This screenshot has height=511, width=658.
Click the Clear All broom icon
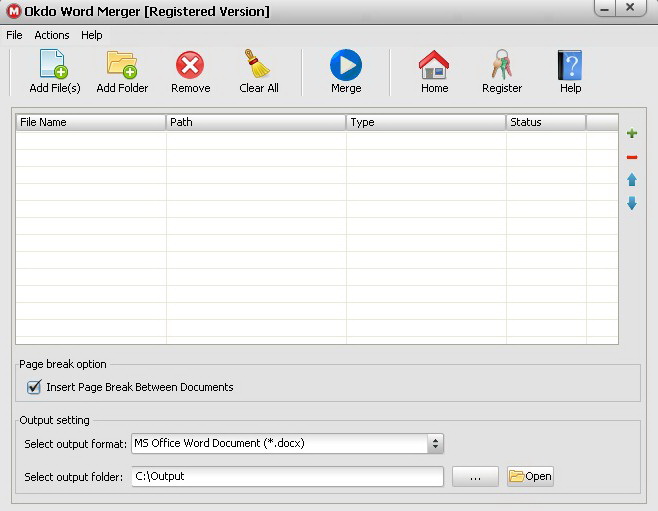tap(257, 64)
